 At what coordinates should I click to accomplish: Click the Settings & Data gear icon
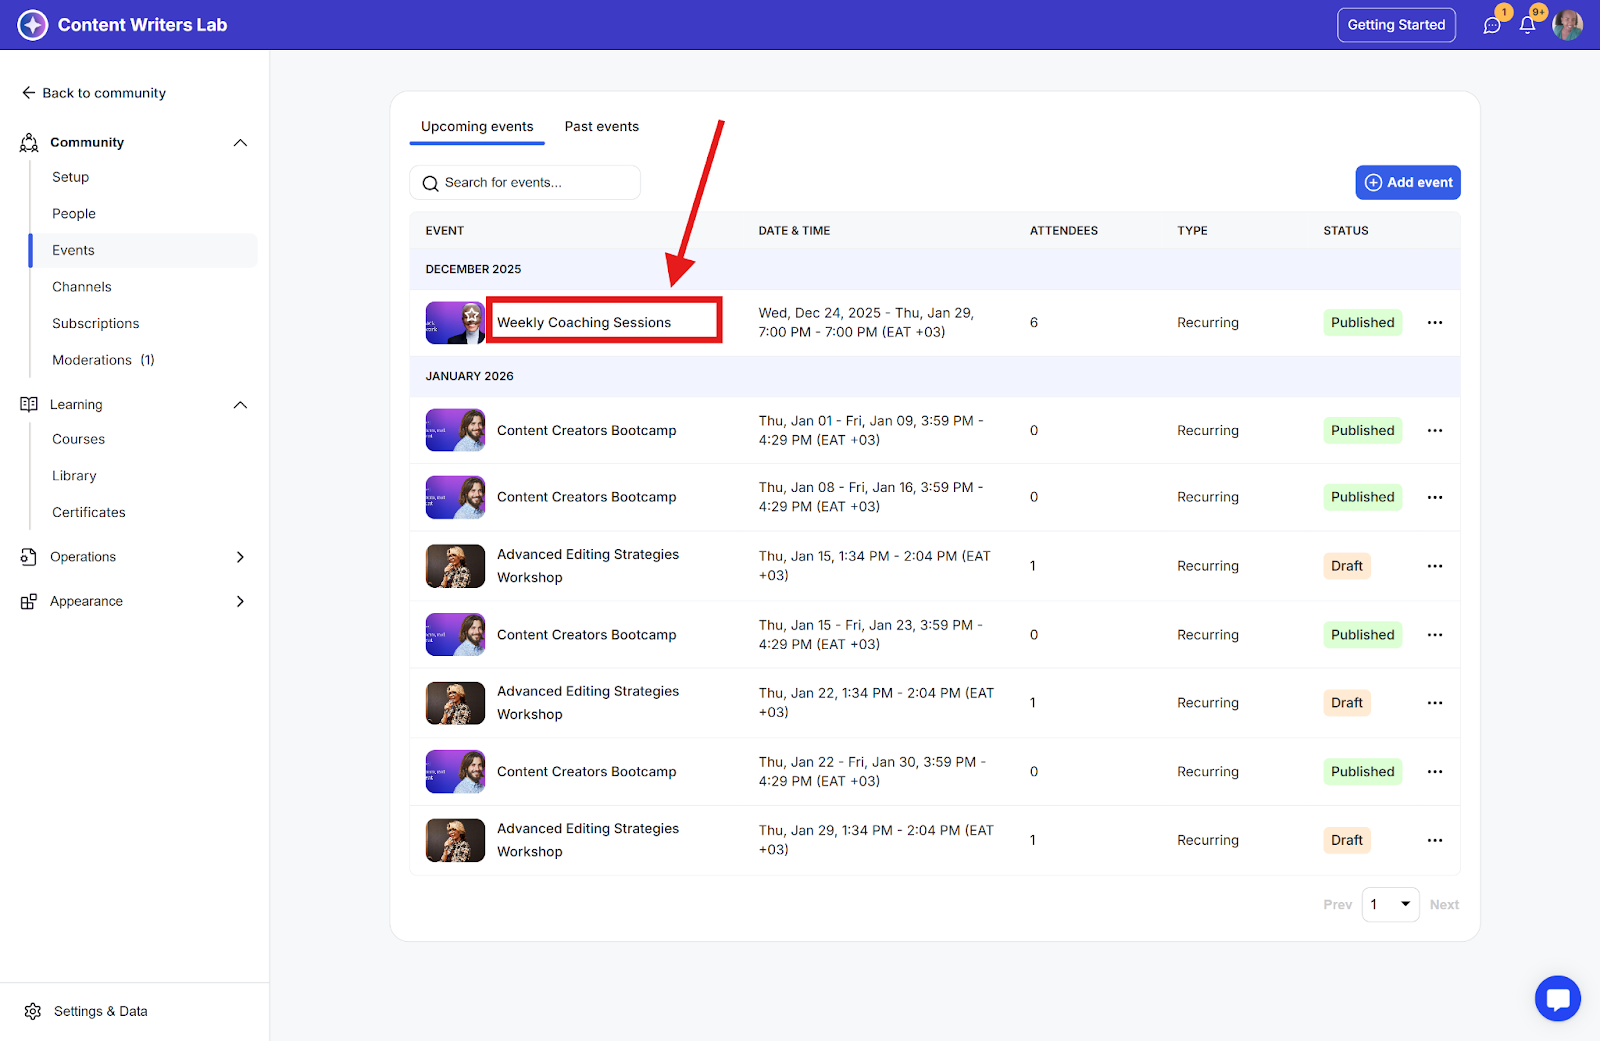pyautogui.click(x=33, y=1011)
